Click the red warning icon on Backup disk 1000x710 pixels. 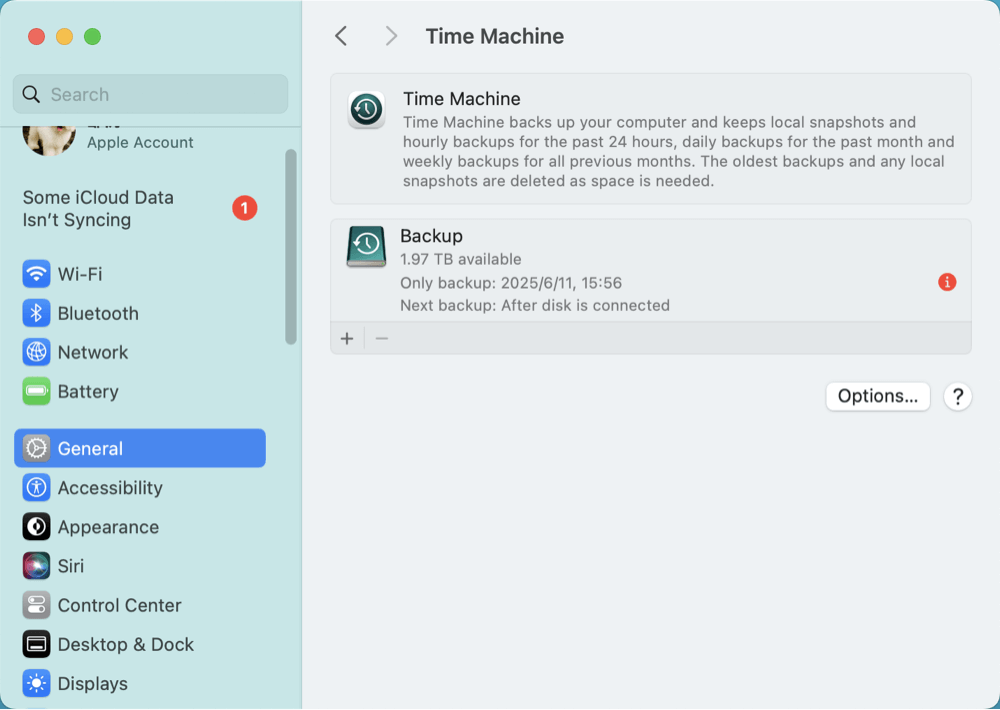point(947,282)
